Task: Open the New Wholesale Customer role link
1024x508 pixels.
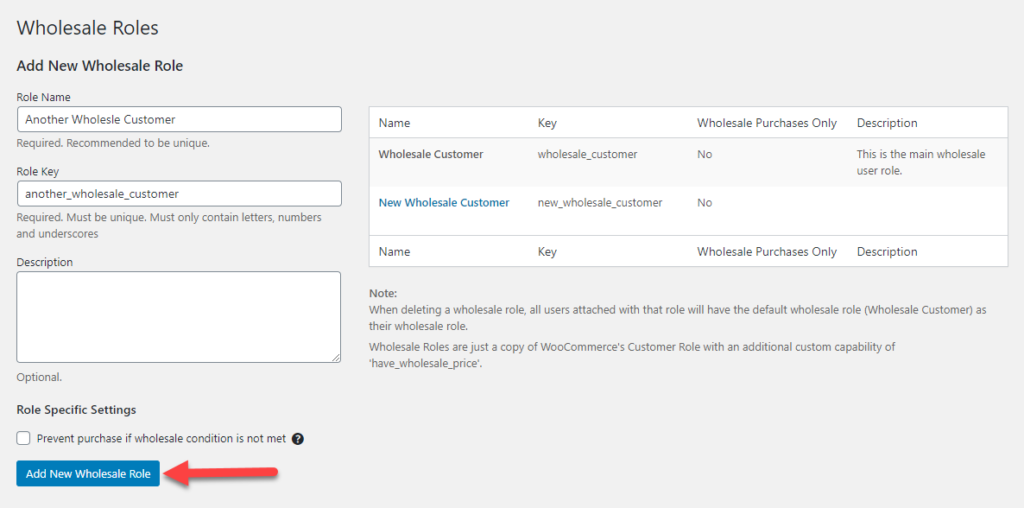Action: (x=443, y=202)
